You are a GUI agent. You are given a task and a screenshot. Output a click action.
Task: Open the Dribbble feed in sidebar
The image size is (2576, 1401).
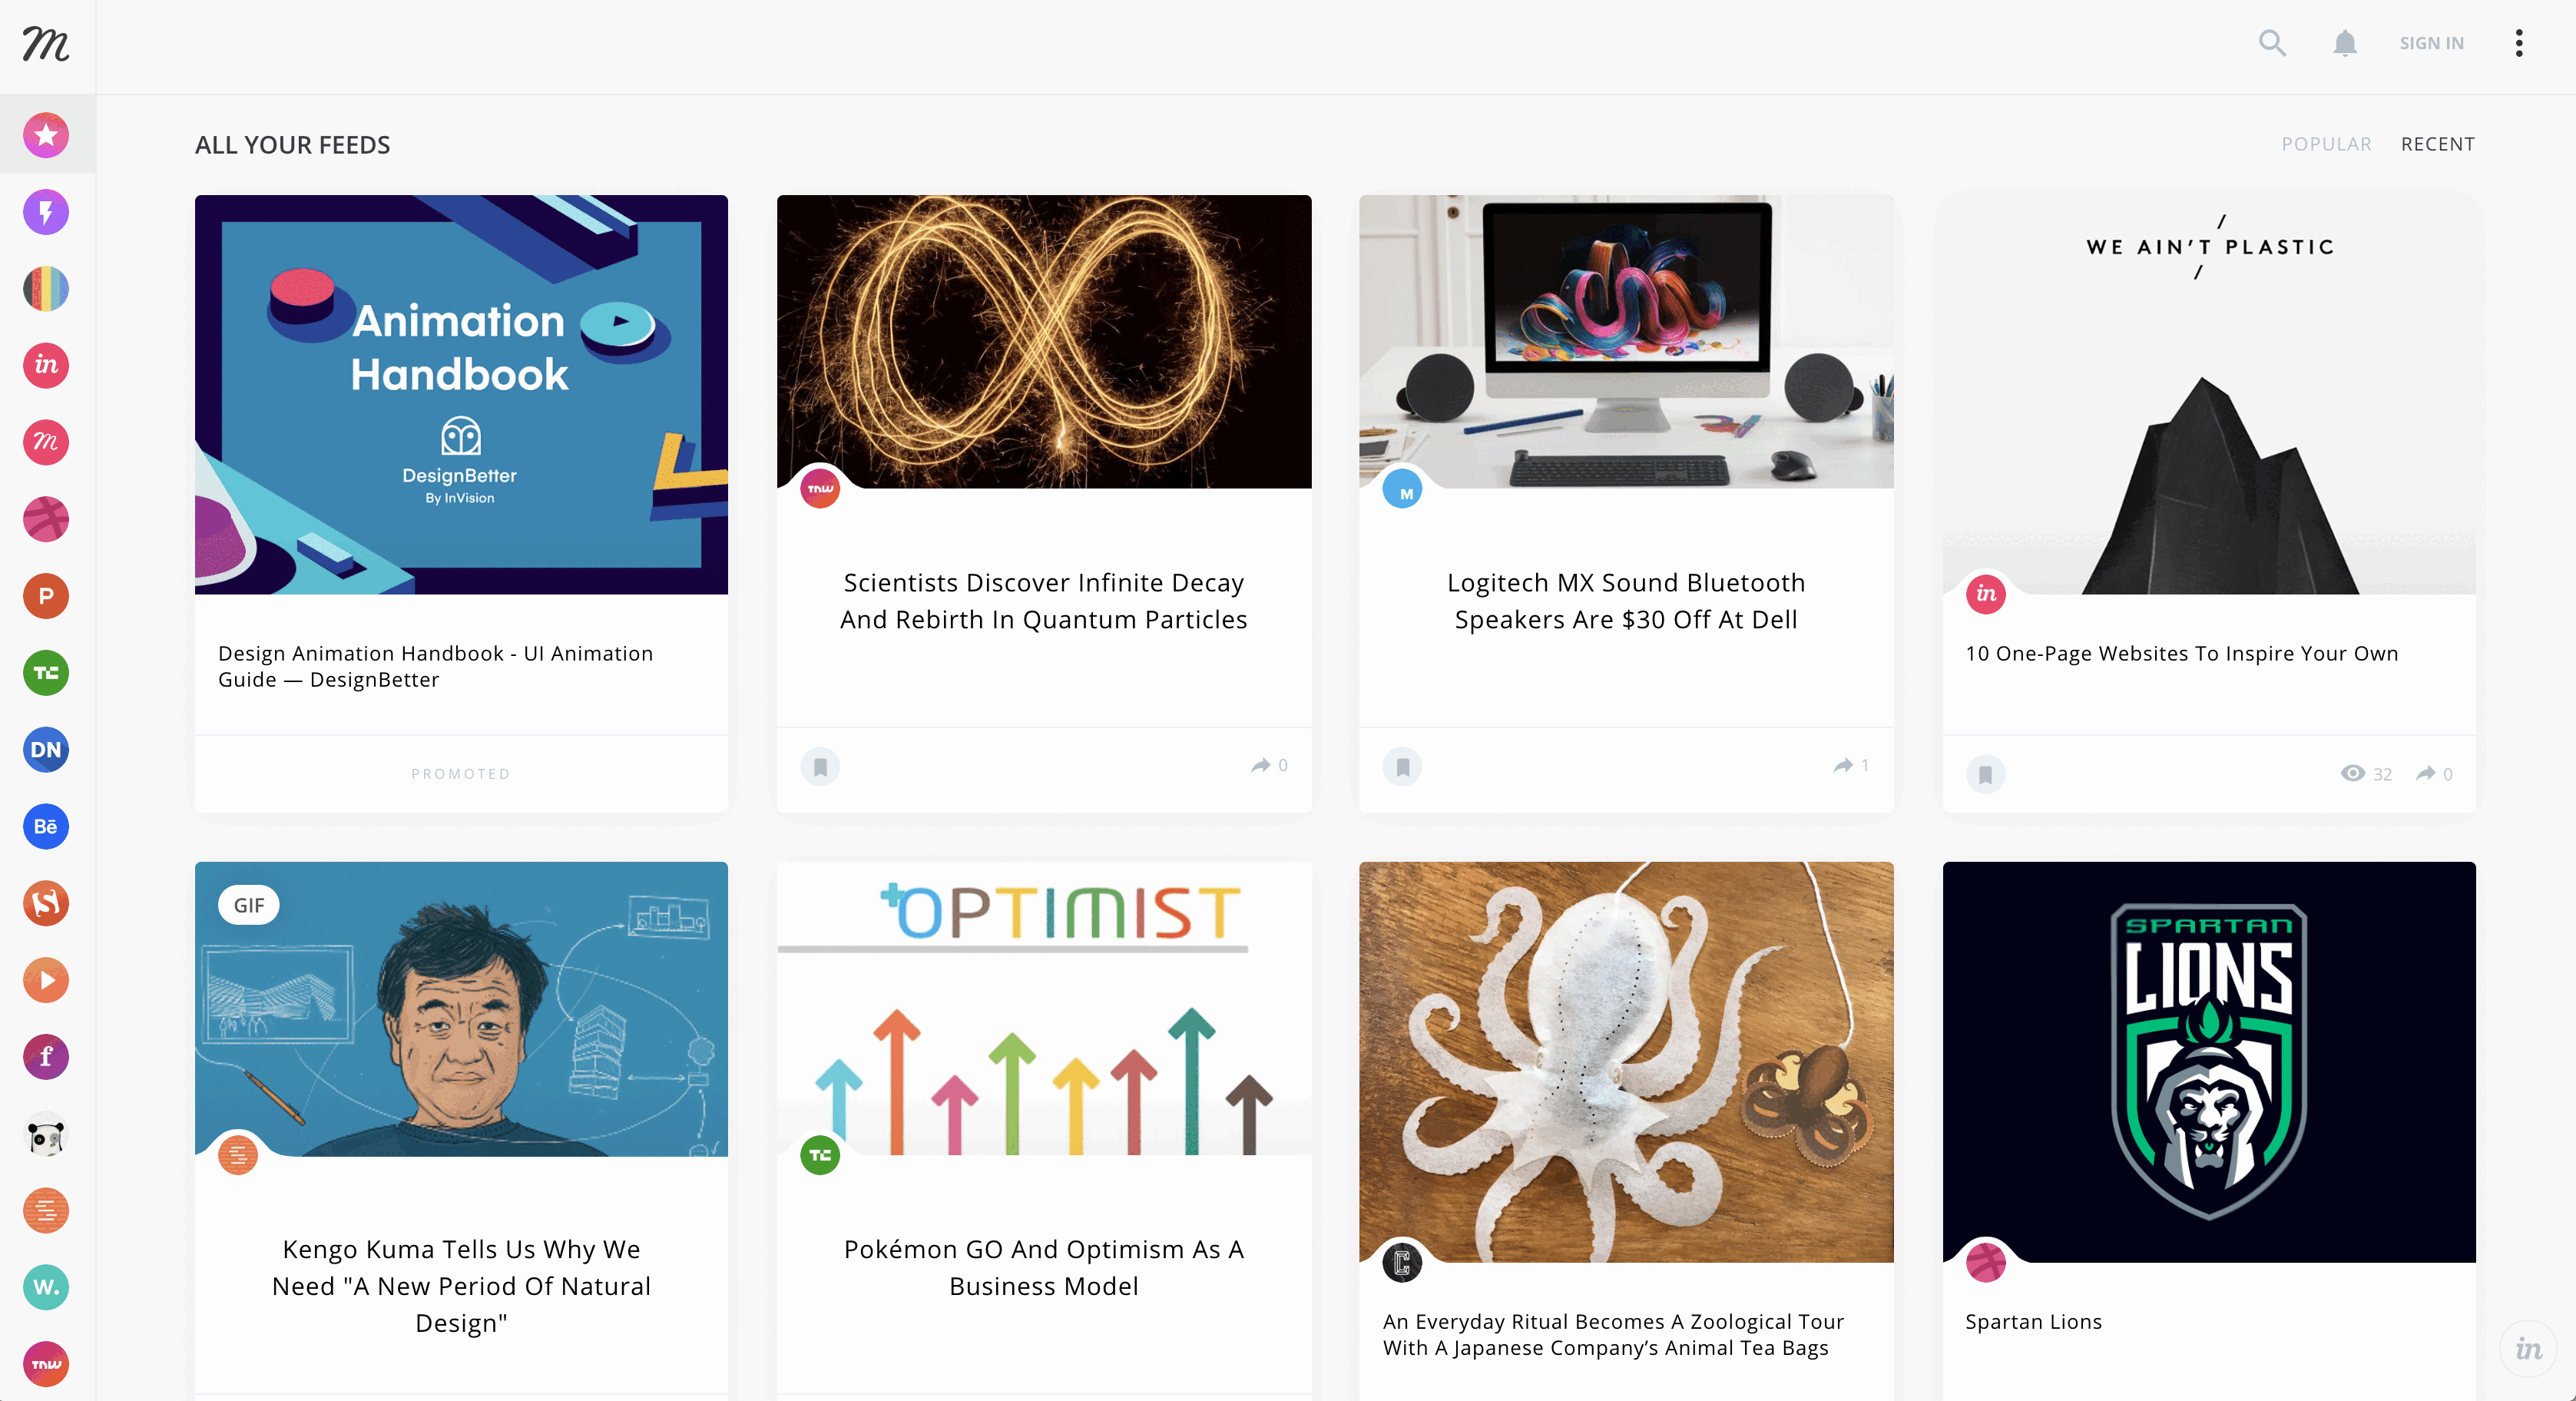click(46, 519)
